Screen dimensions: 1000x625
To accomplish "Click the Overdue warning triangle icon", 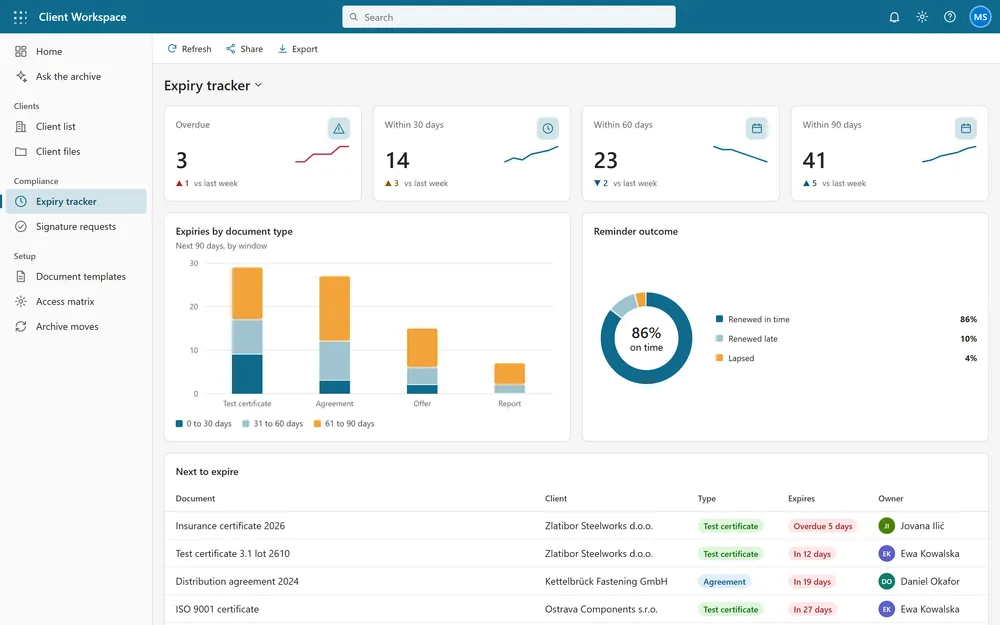I will pos(339,129).
